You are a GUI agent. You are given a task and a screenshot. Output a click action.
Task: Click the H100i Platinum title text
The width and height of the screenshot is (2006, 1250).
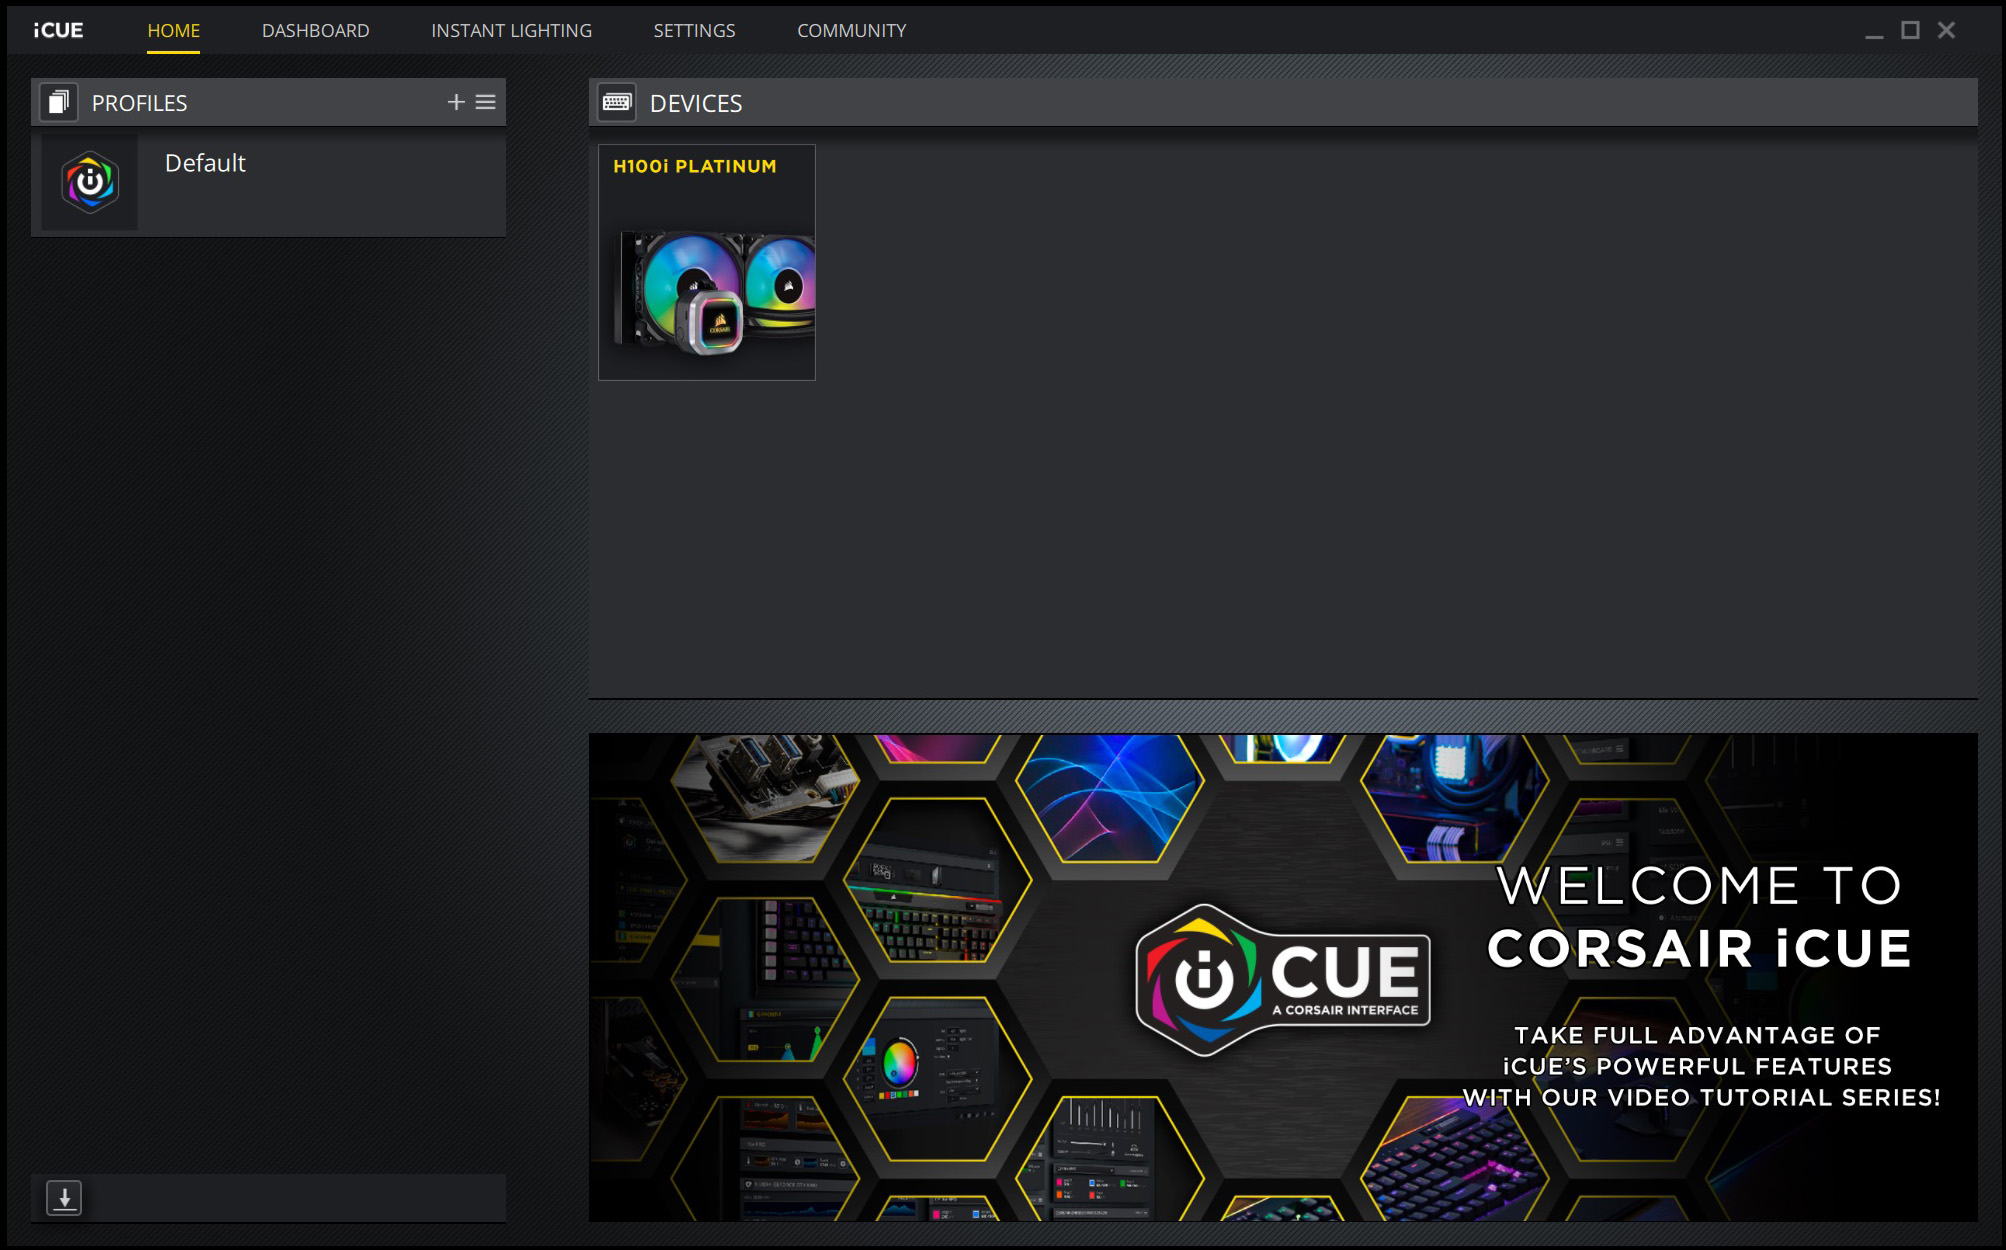[x=694, y=166]
